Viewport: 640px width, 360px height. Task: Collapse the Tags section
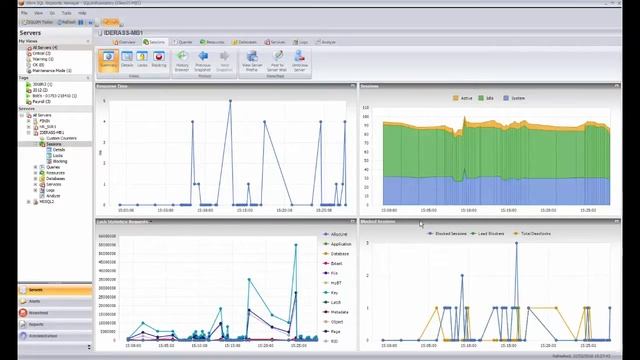(88, 78)
